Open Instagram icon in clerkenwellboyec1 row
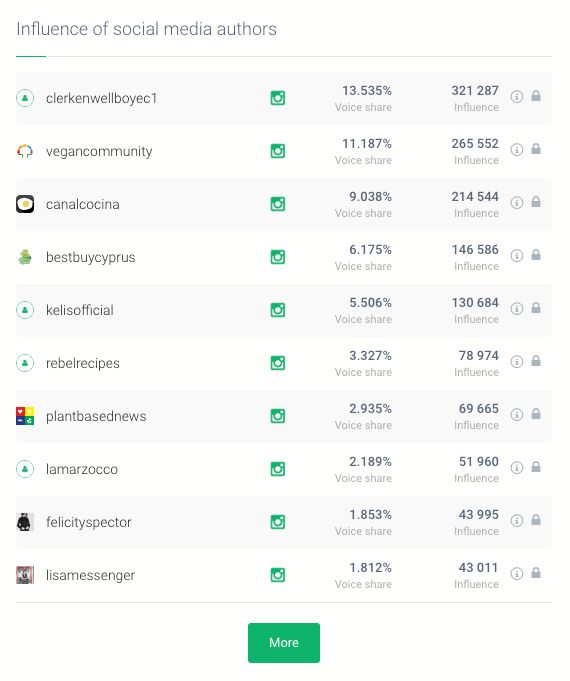570x681 pixels. [x=278, y=98]
